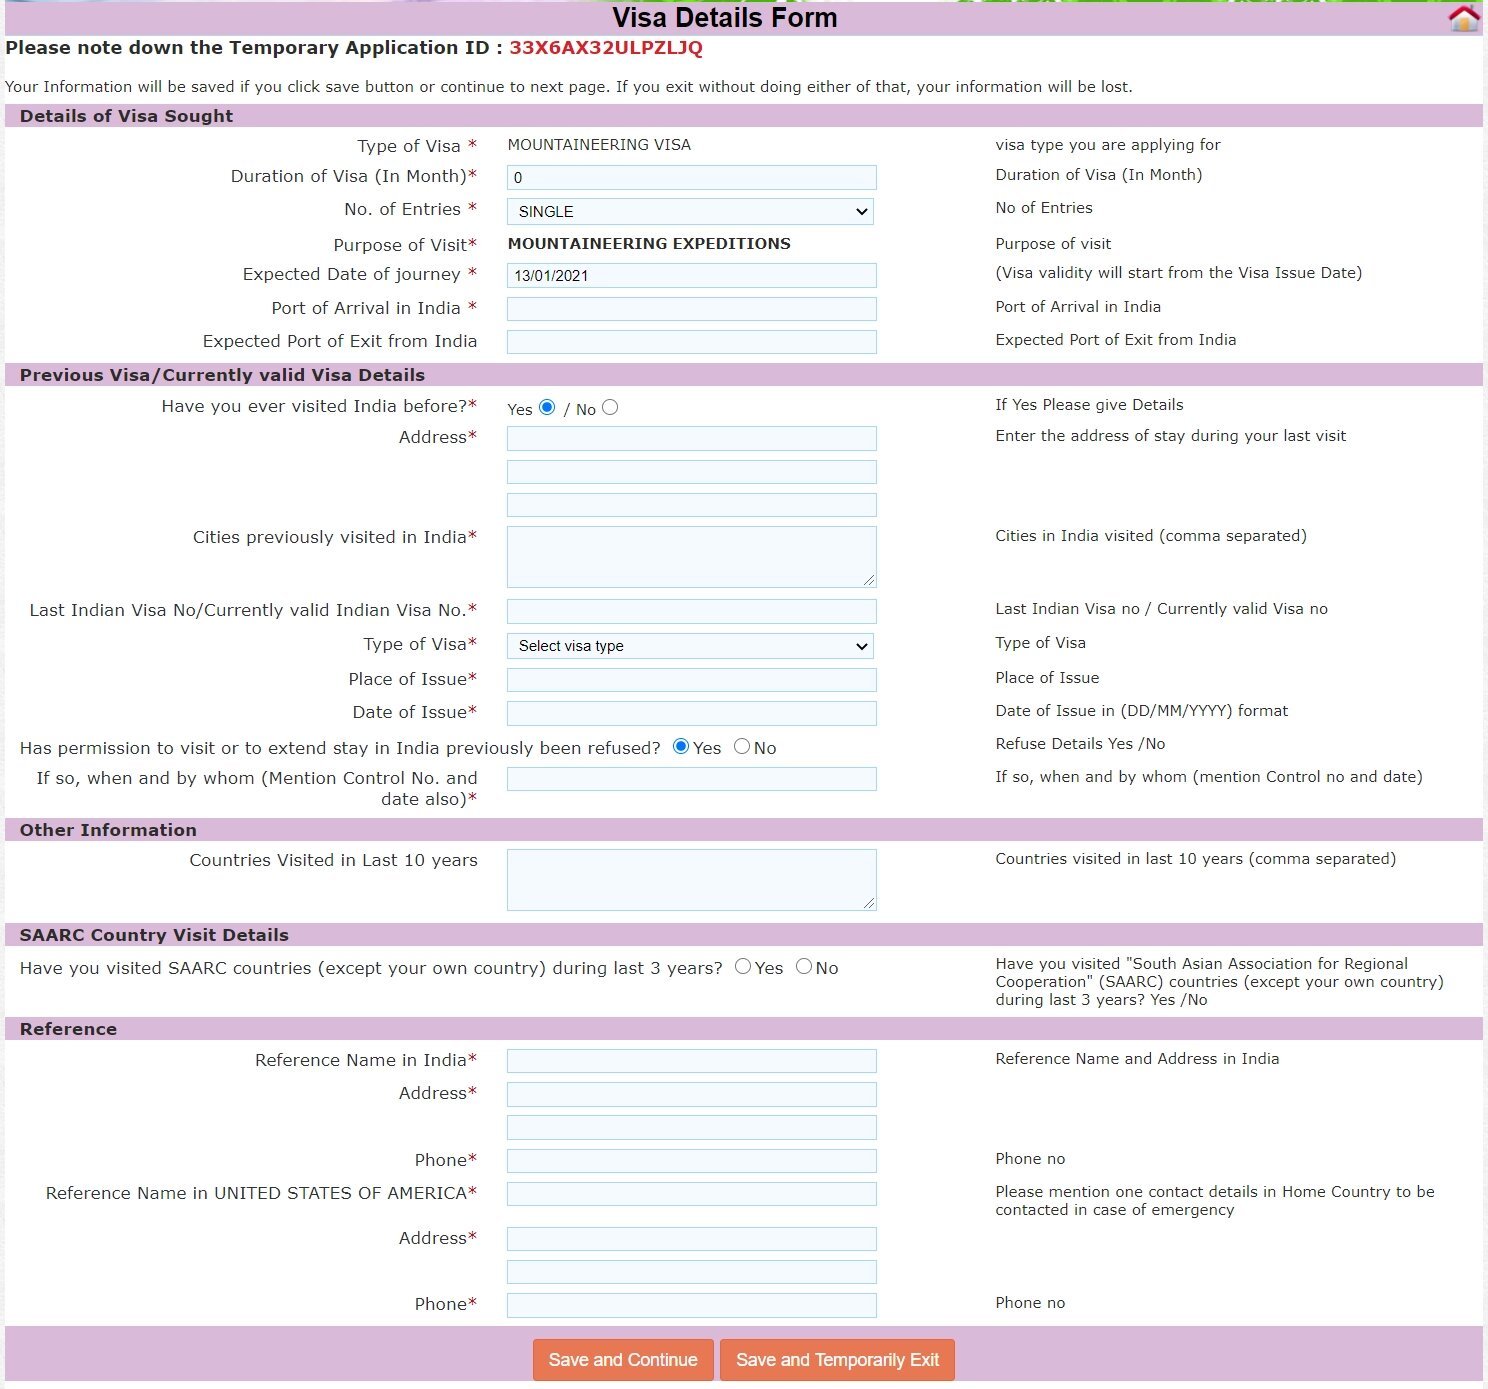
Task: Click the Reference section heading
Action: point(68,1029)
